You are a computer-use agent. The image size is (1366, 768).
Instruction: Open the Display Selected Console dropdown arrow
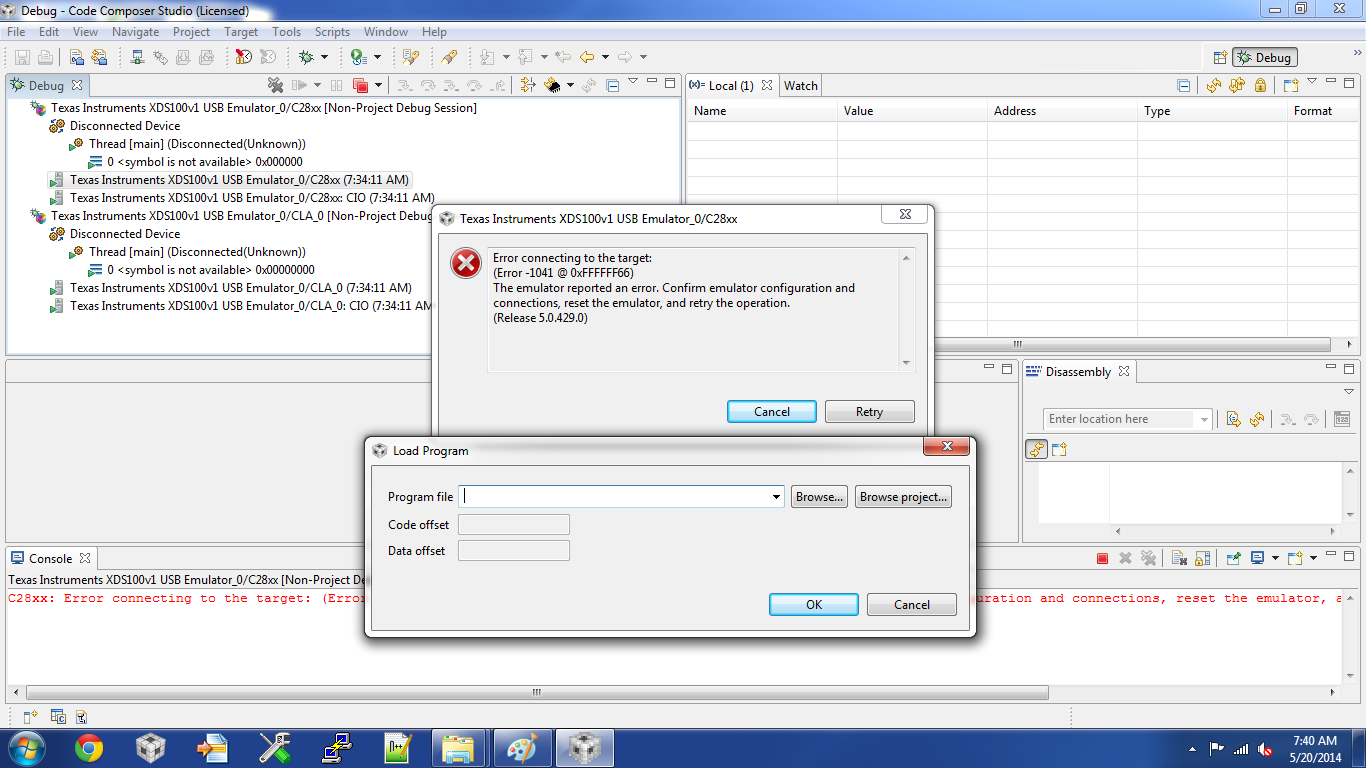1275,559
